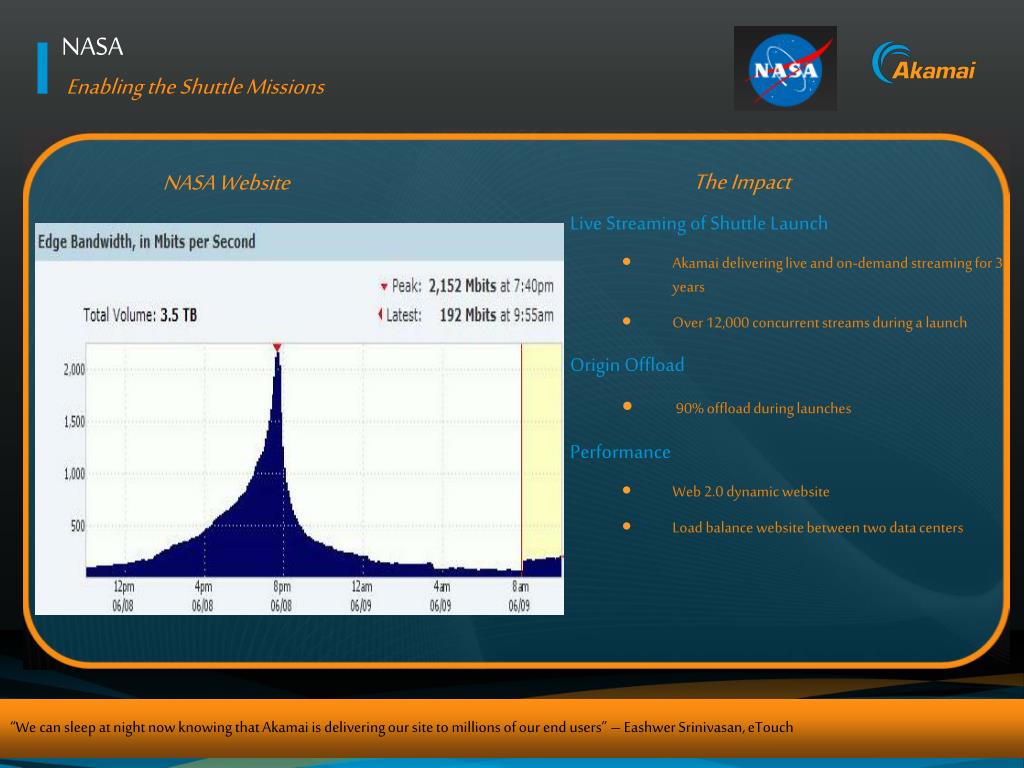Viewport: 1024px width, 768px height.
Task: Click the 'NASA Website' heading
Action: pos(227,182)
